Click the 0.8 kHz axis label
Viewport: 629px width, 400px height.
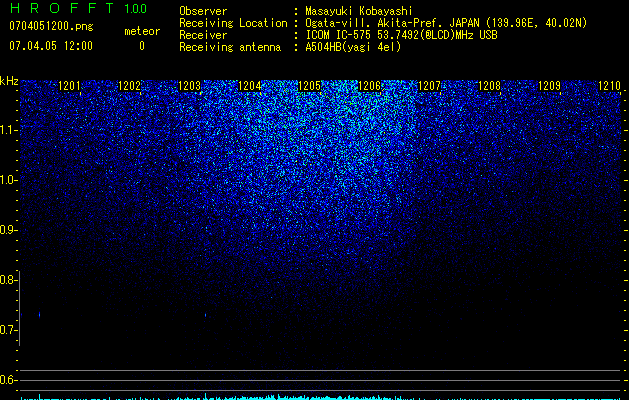tap(8, 280)
